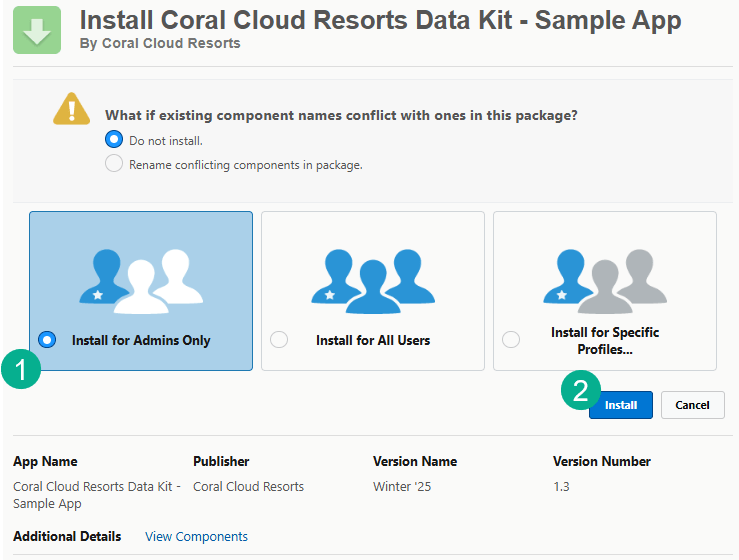Click the Additional Details label
This screenshot has width=739, height=560.
pos(67,537)
